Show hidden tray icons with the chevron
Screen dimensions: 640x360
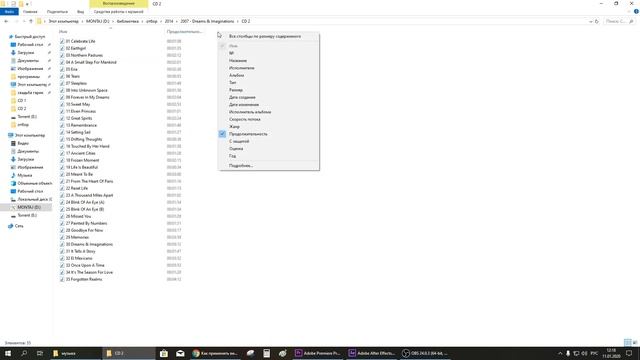(x=560, y=353)
